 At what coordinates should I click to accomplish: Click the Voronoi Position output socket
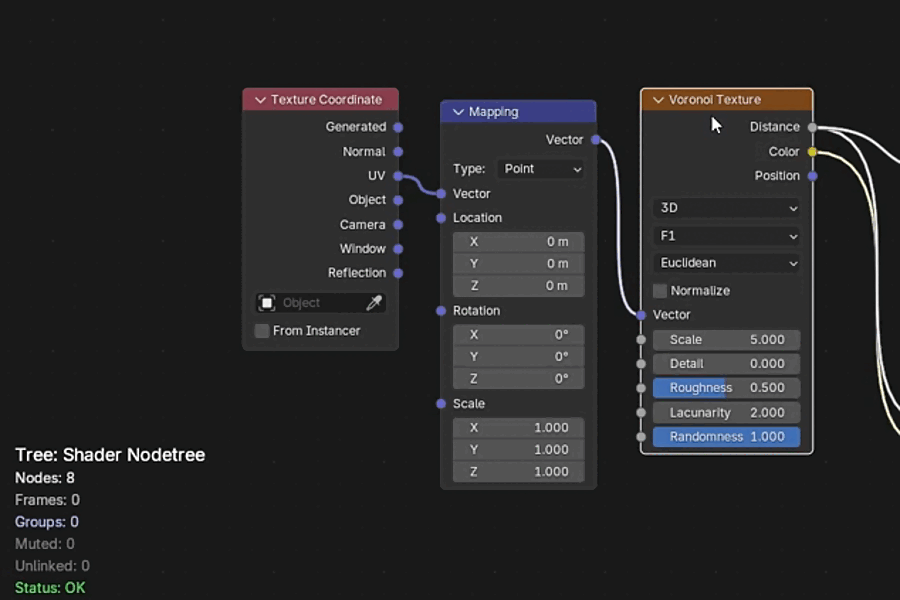(x=812, y=176)
